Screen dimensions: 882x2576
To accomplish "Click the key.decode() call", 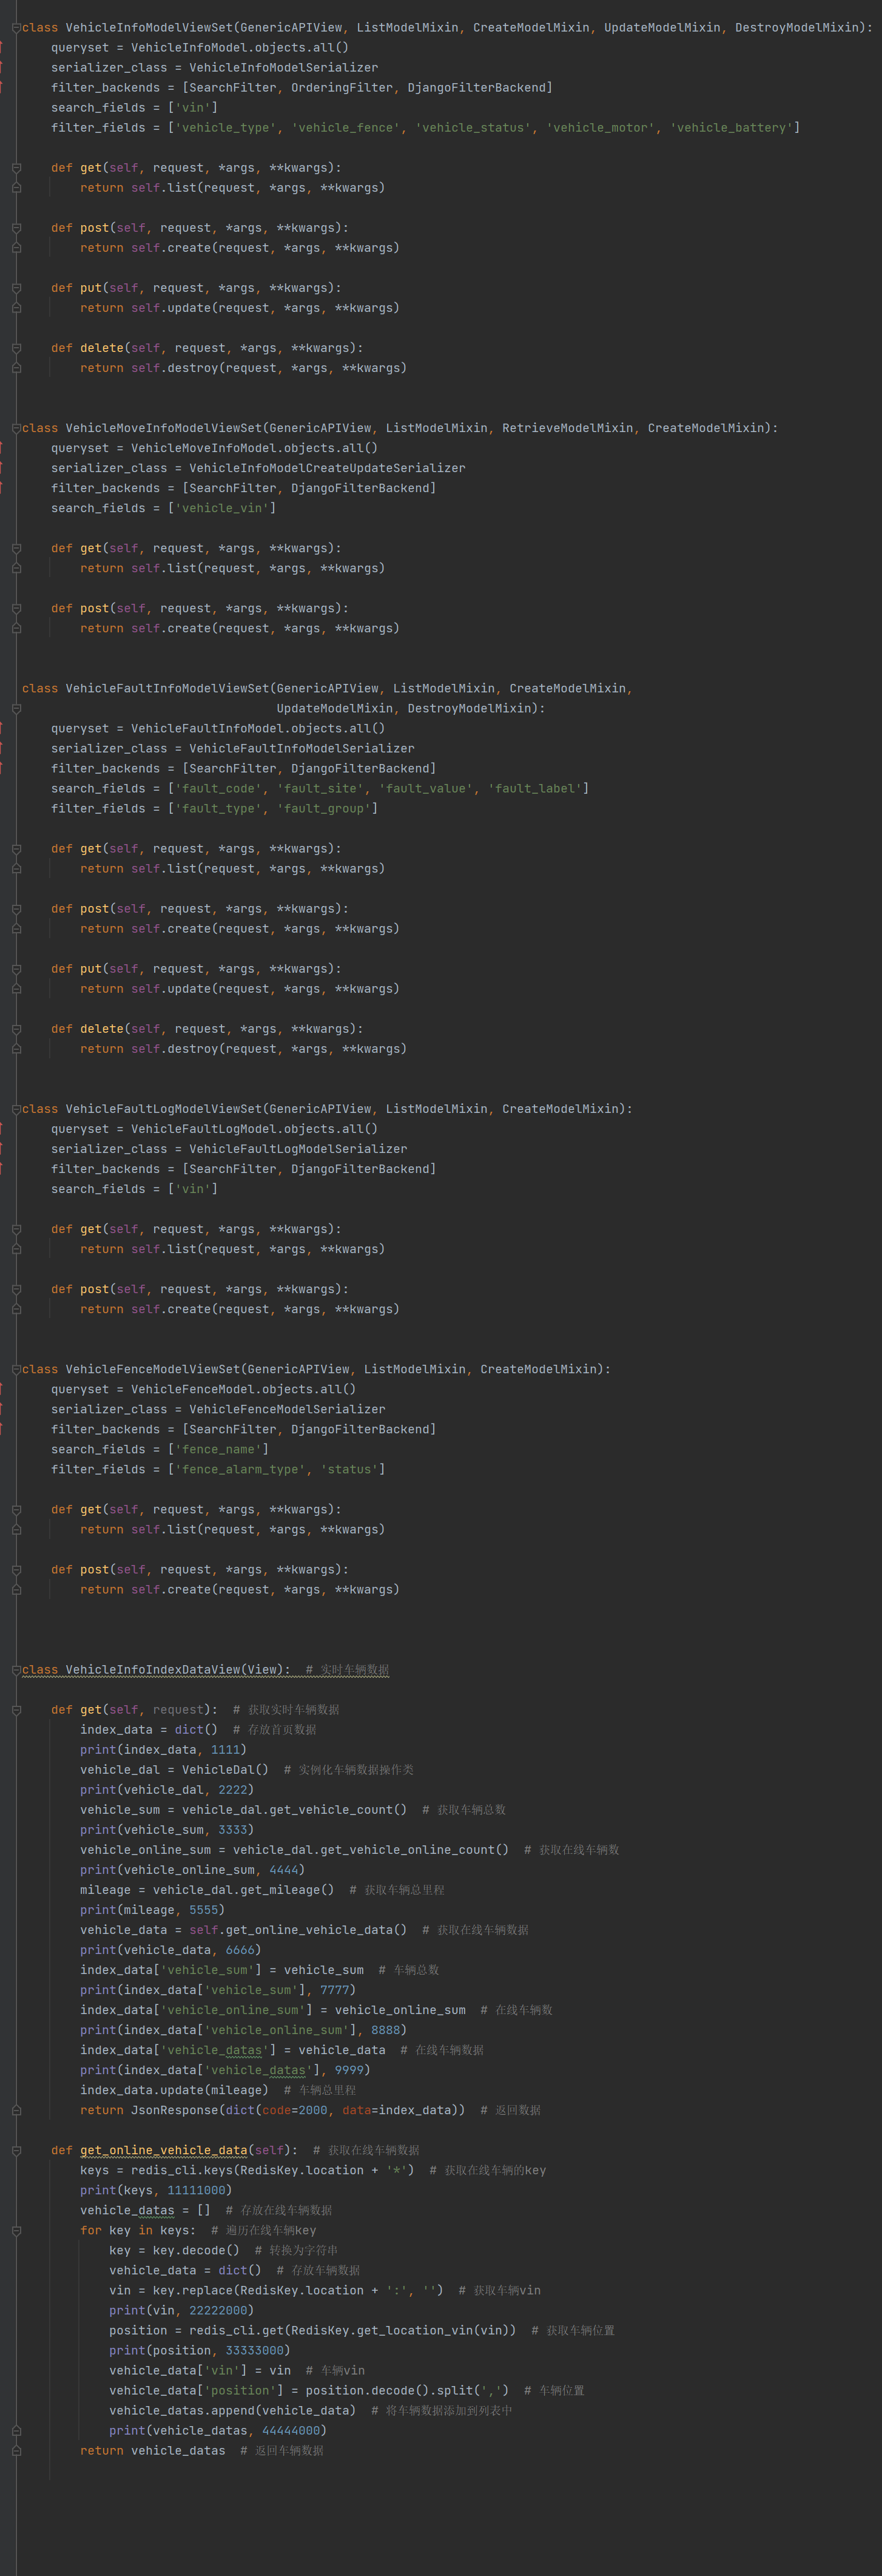I will pos(189,2251).
